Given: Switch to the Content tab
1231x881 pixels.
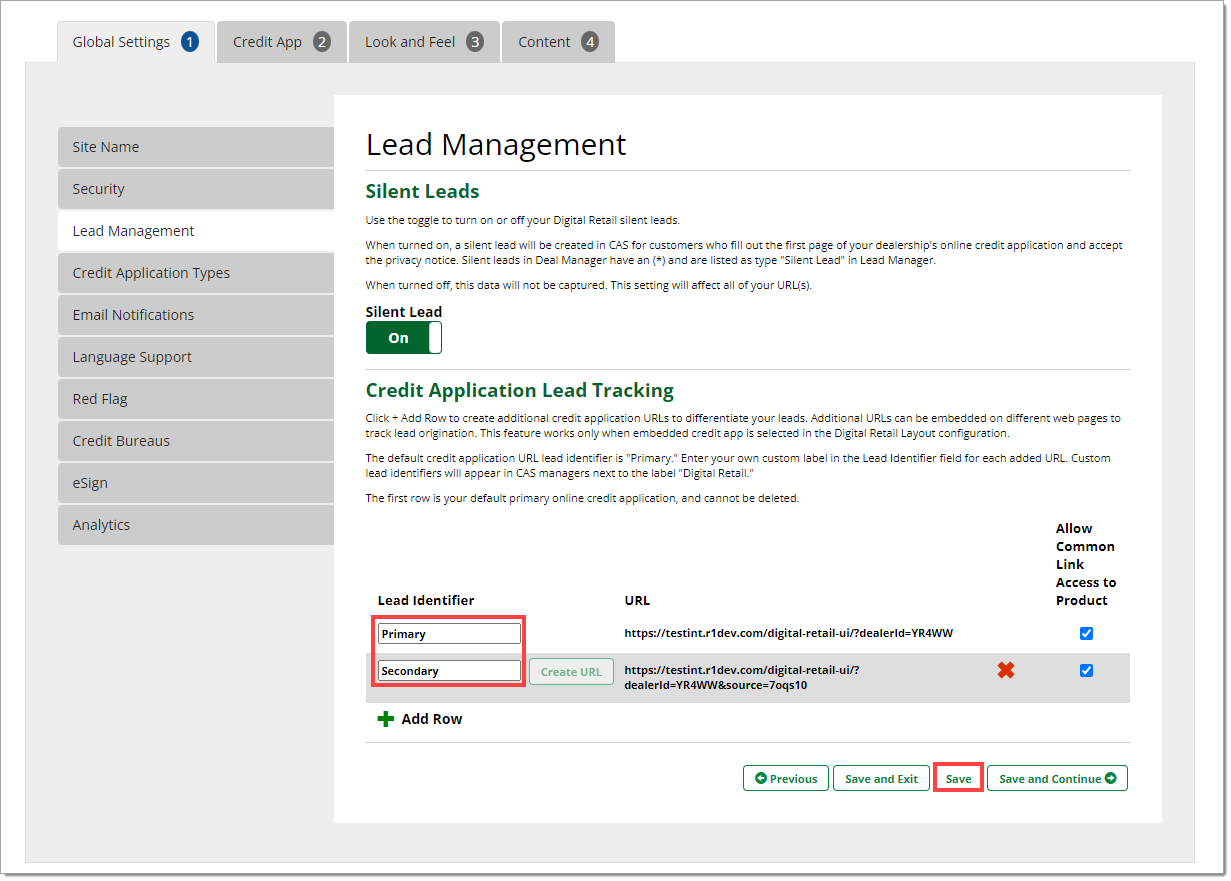Looking at the screenshot, I should click(x=558, y=42).
